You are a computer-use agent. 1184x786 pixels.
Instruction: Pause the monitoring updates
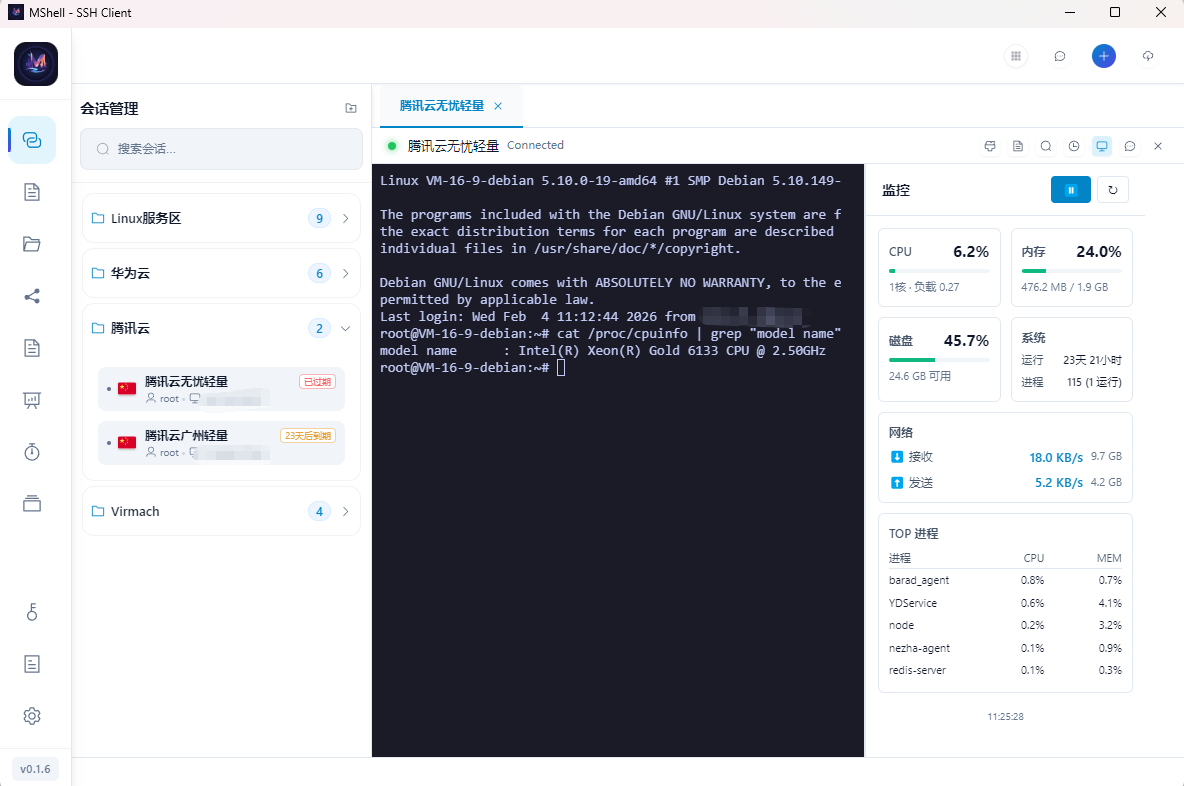point(1070,190)
